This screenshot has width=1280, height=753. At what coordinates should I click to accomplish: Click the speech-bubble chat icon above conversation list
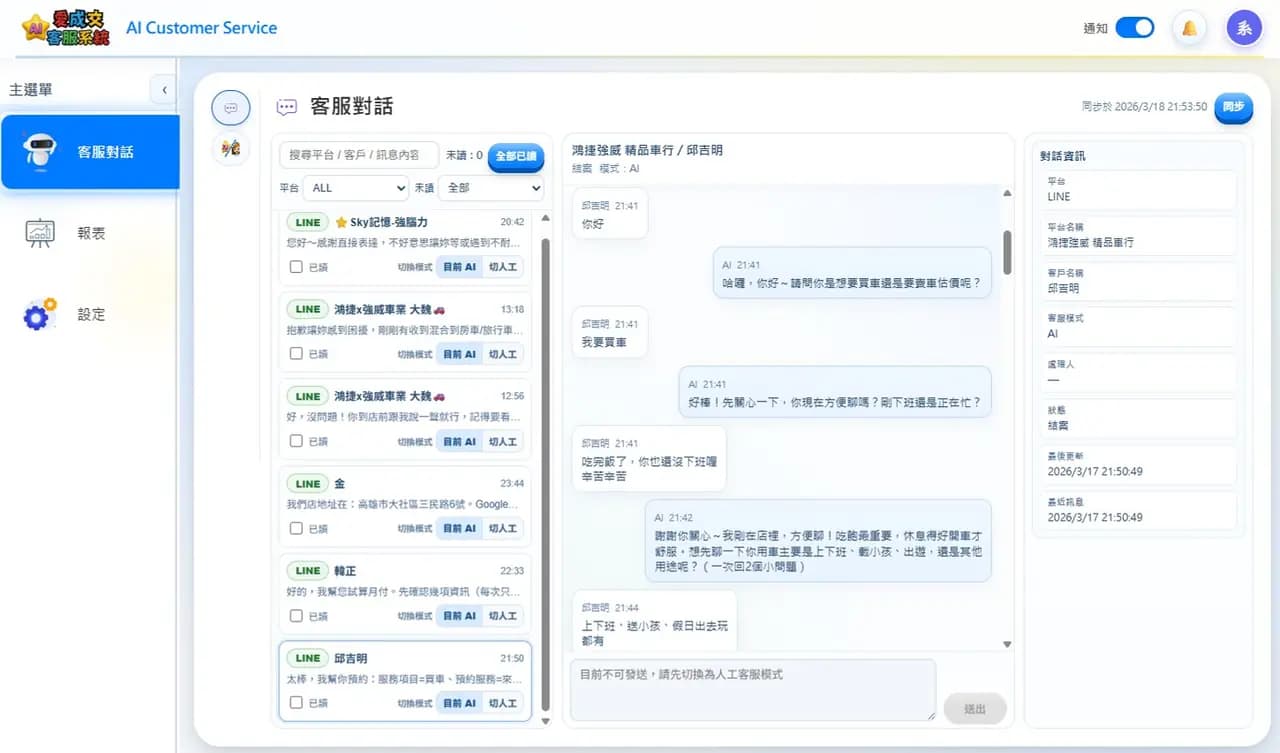(x=231, y=108)
